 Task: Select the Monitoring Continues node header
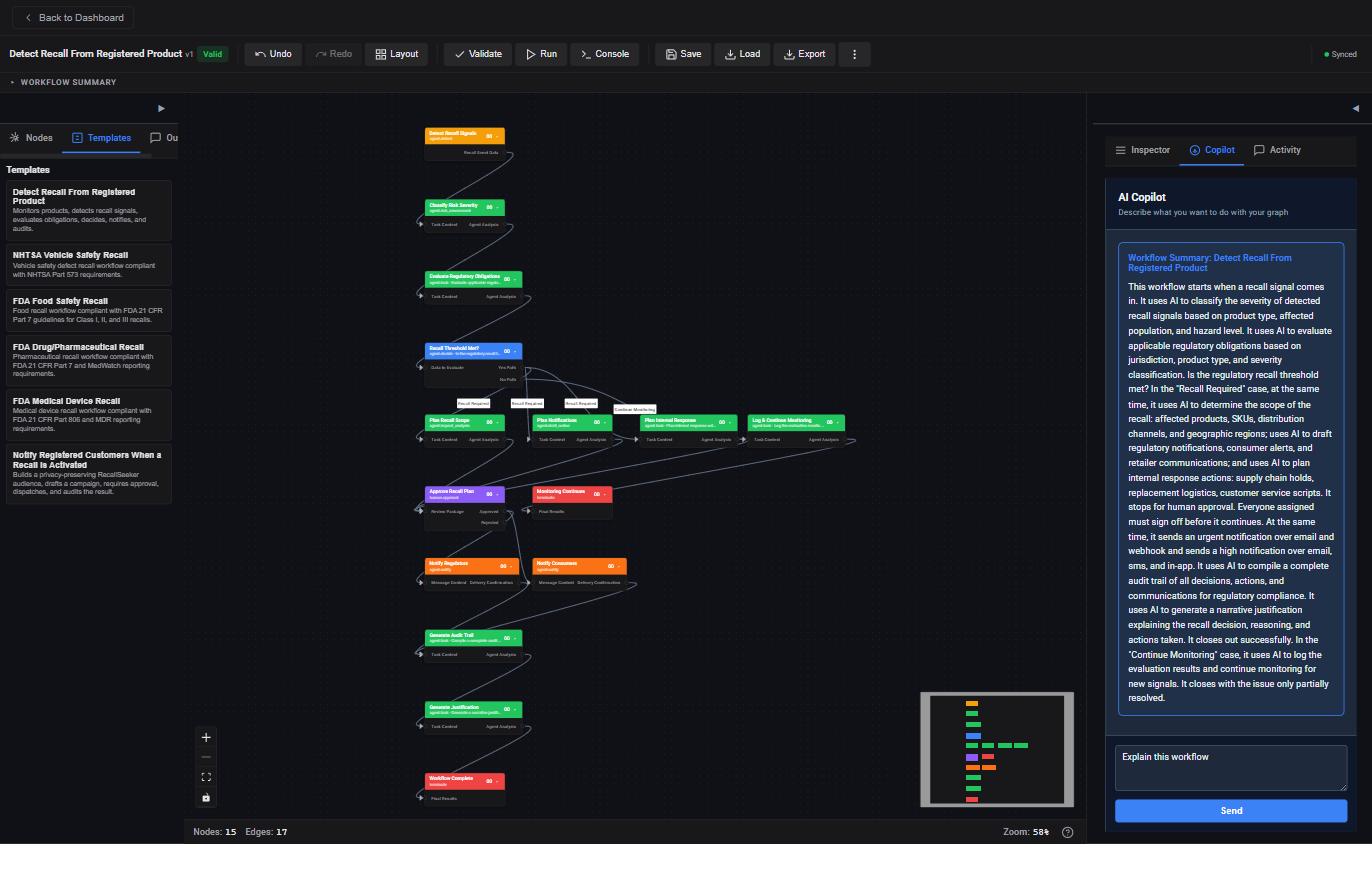[572, 494]
